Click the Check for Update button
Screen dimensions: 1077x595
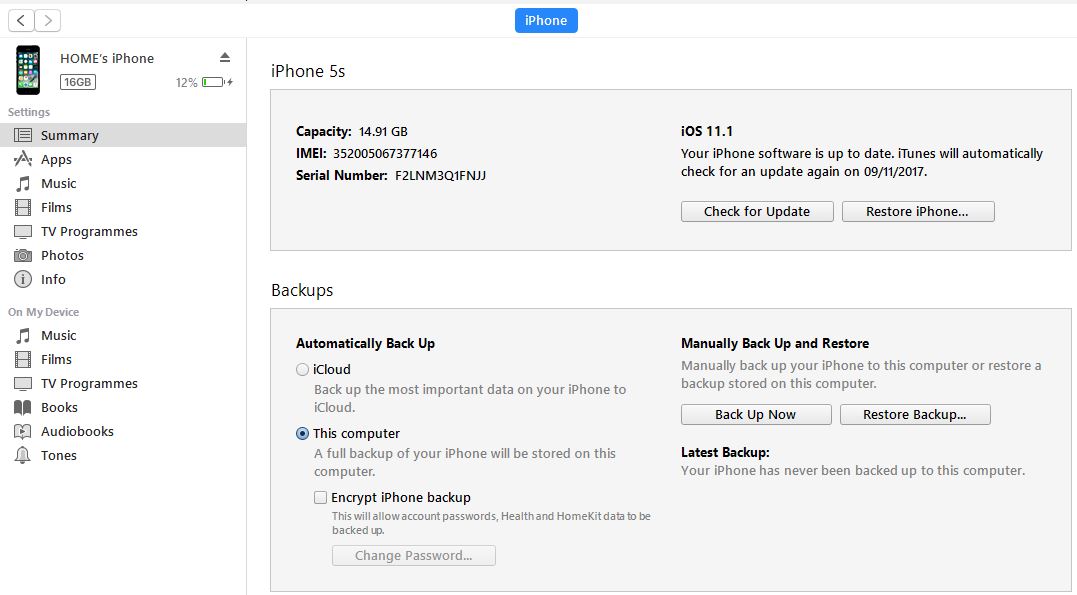point(757,211)
